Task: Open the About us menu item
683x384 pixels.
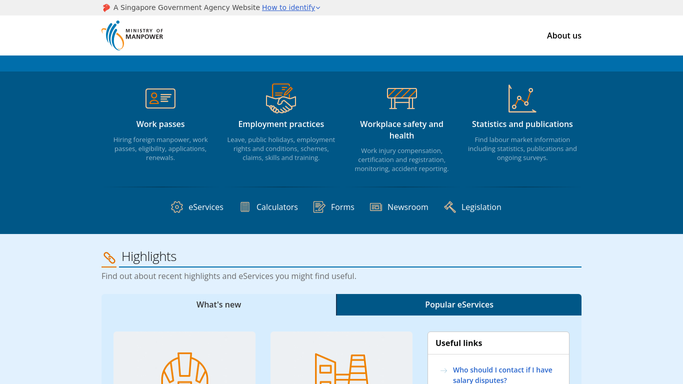Action: tap(564, 36)
